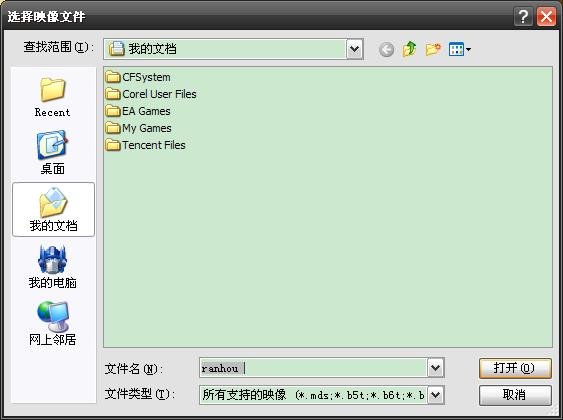
Task: Click the Tencent Files folder icon
Action: click(x=113, y=145)
